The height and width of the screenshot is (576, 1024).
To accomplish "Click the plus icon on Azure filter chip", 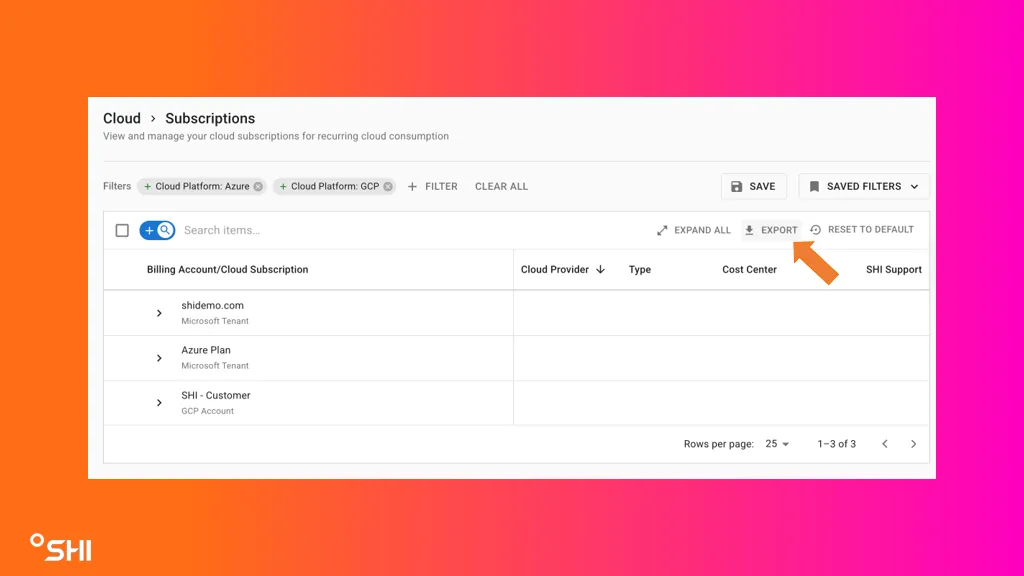I will tap(148, 187).
